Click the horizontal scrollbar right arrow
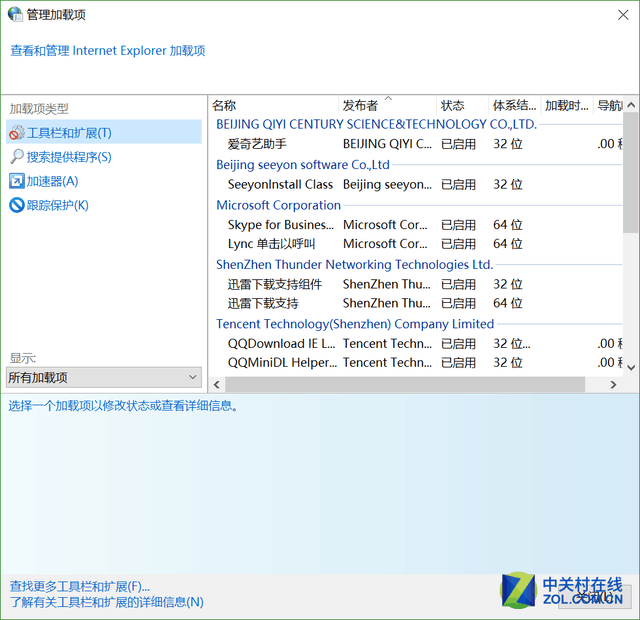The image size is (640, 620). 613,384
